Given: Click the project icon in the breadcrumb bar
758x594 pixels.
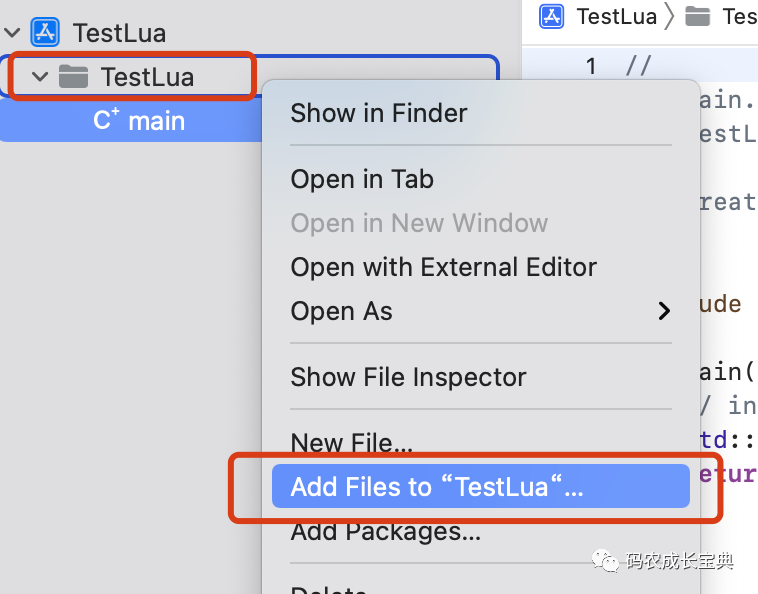Looking at the screenshot, I should 551,16.
